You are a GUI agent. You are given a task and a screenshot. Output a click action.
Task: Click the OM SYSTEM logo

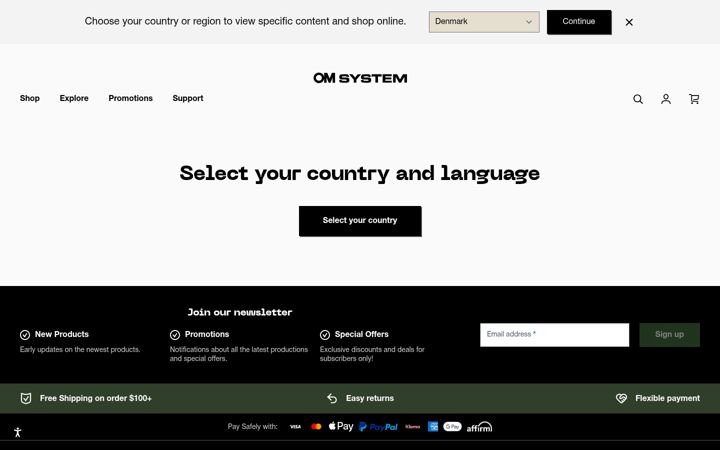(360, 78)
